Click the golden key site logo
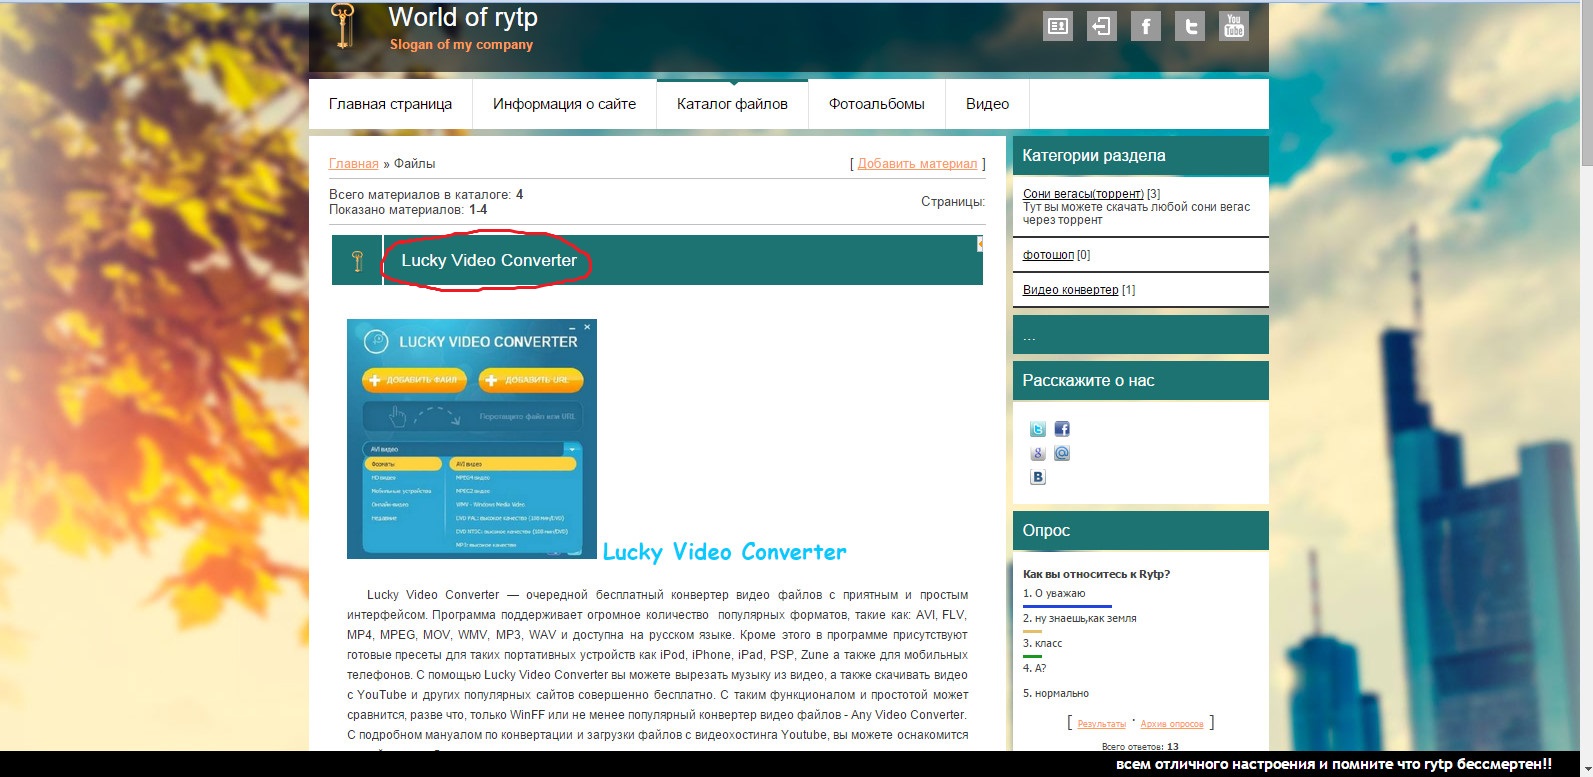This screenshot has height=777, width=1593. 344,25
